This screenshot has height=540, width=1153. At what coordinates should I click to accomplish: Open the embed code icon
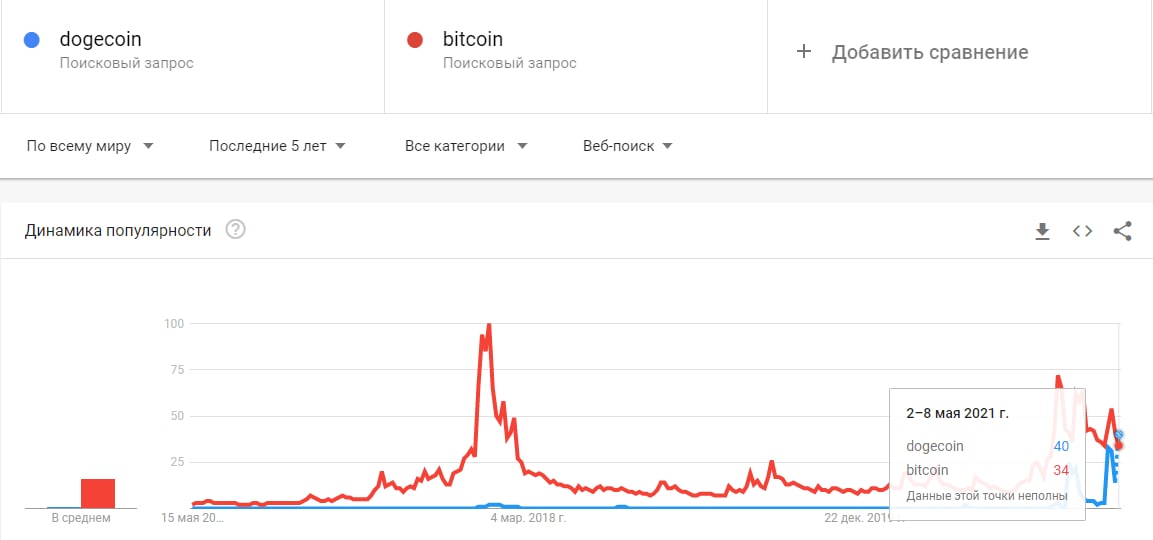tap(1082, 231)
